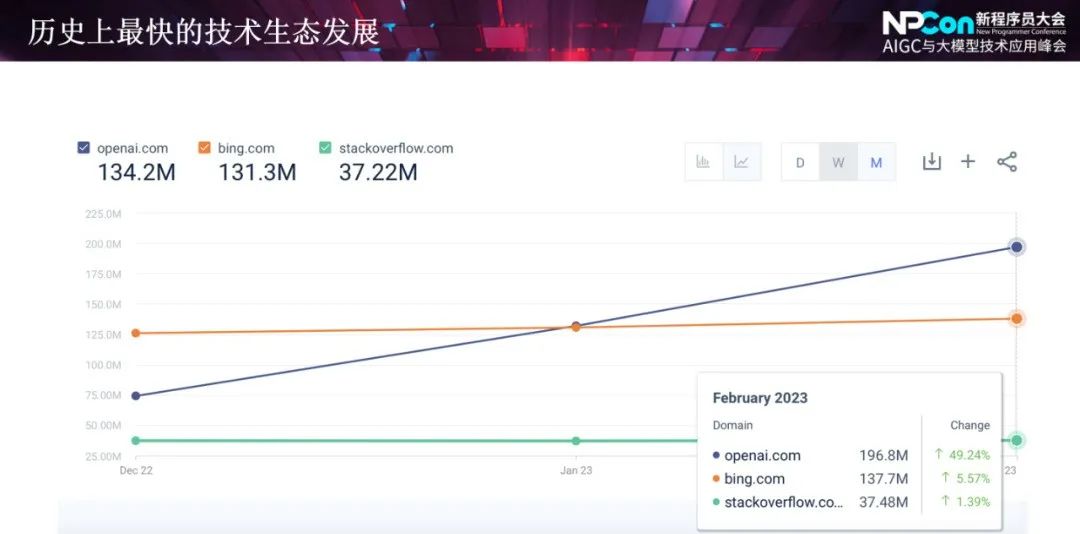Screen dimensions: 1080x534
Task: Select stackoverflow.com February 2023 data point
Action: (x=1016, y=440)
